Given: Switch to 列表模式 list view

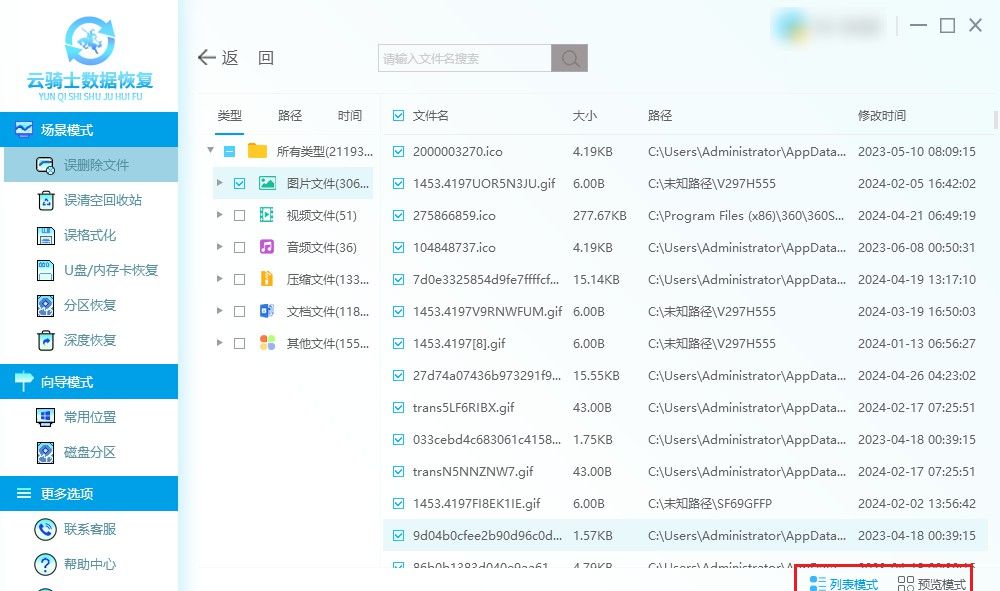Looking at the screenshot, I should 844,583.
